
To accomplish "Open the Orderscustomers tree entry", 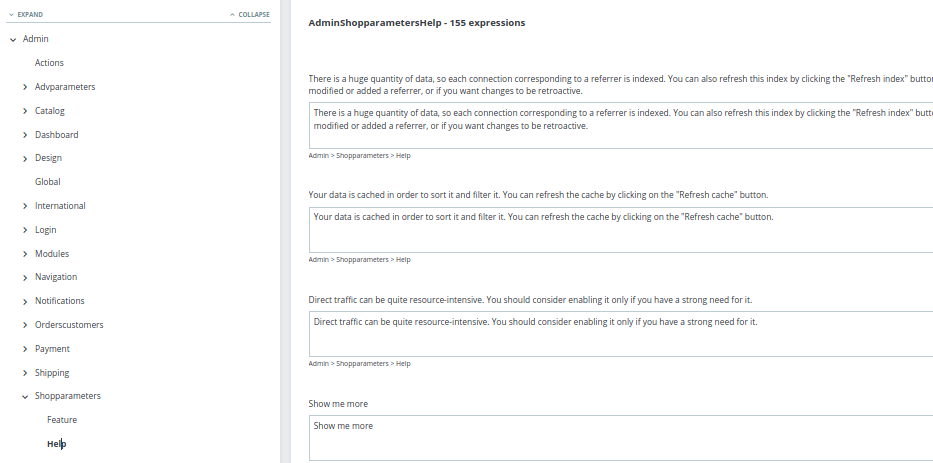I will pos(69,325).
